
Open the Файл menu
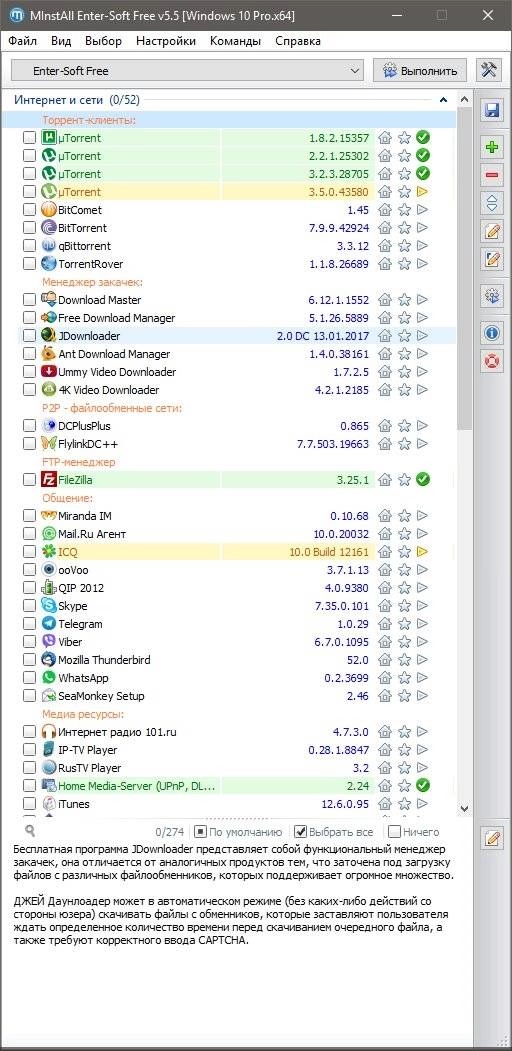23,41
